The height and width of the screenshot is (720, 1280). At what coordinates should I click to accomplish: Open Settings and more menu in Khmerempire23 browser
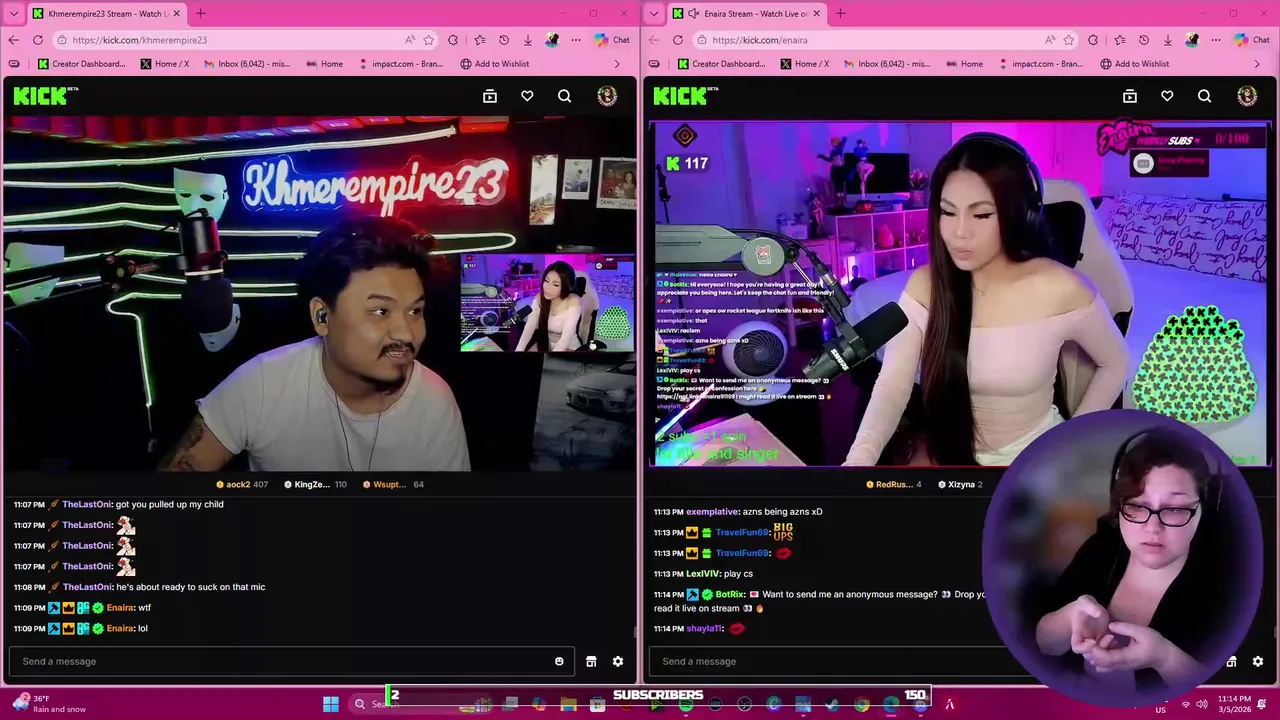click(576, 40)
